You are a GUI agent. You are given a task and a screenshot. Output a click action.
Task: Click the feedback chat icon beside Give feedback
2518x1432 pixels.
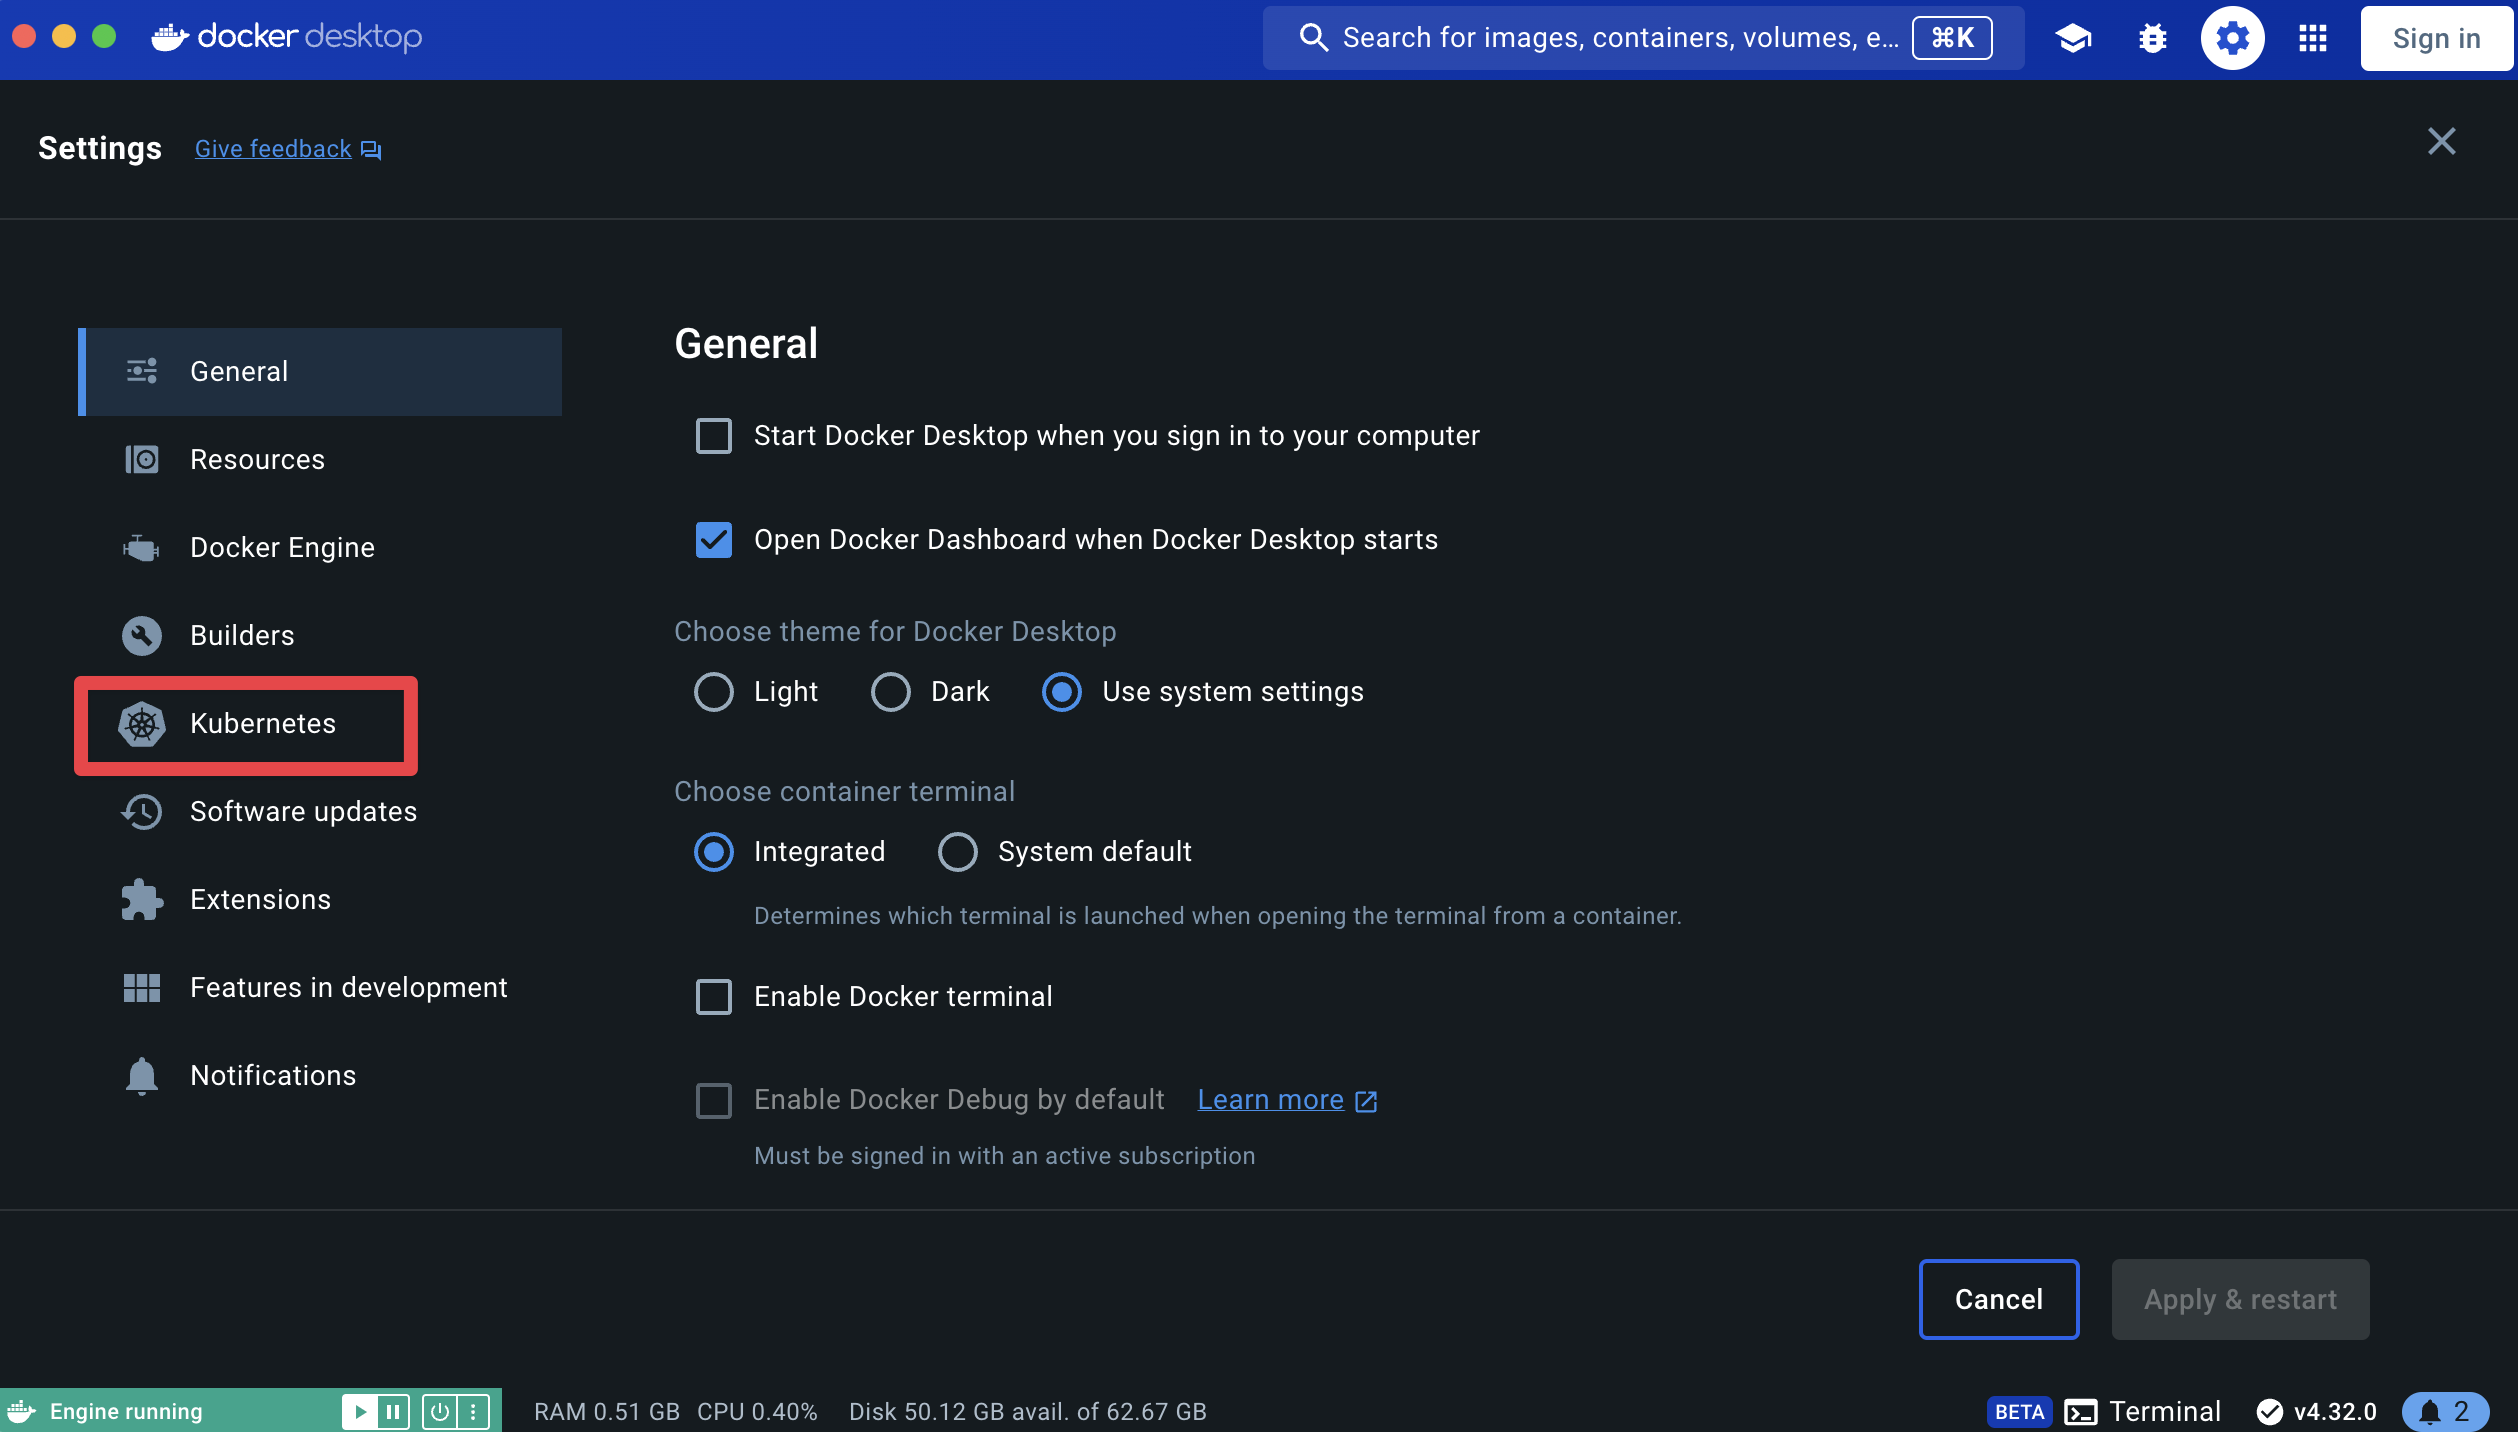(371, 150)
